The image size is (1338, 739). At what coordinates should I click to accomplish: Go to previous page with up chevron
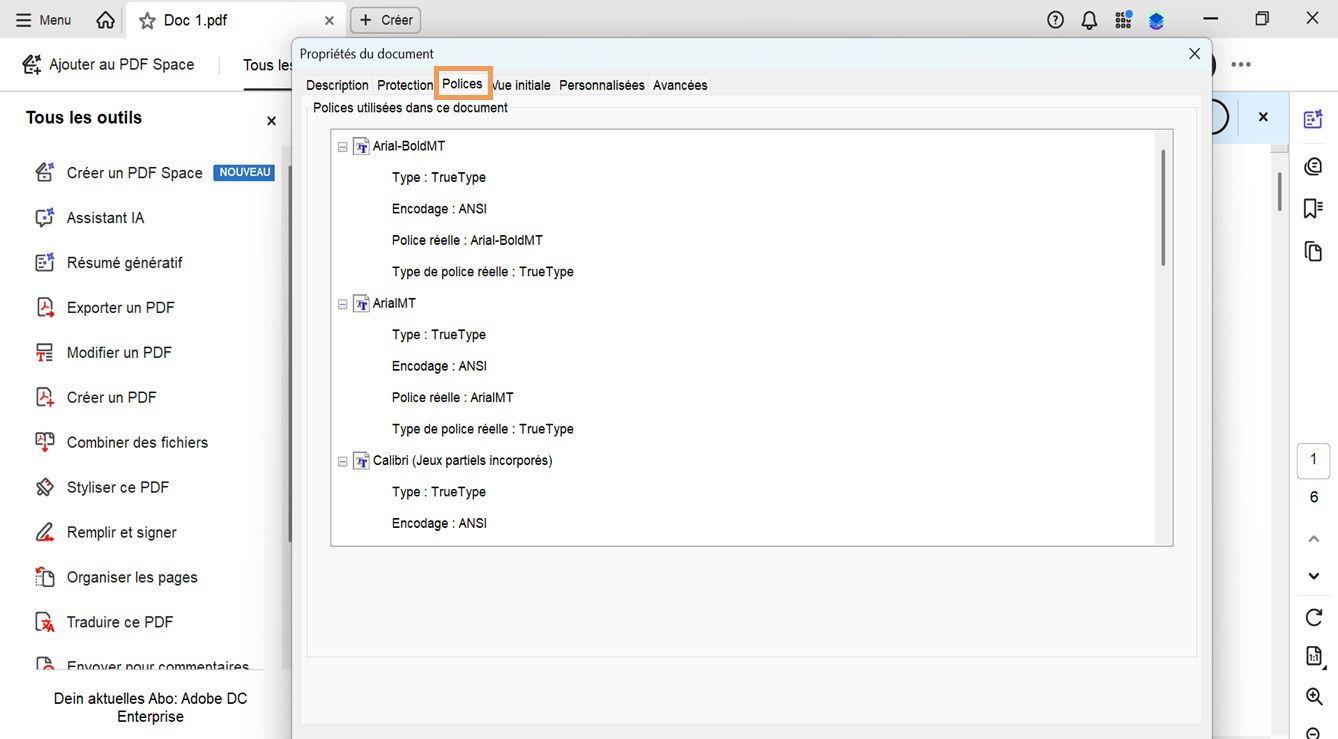(x=1314, y=539)
